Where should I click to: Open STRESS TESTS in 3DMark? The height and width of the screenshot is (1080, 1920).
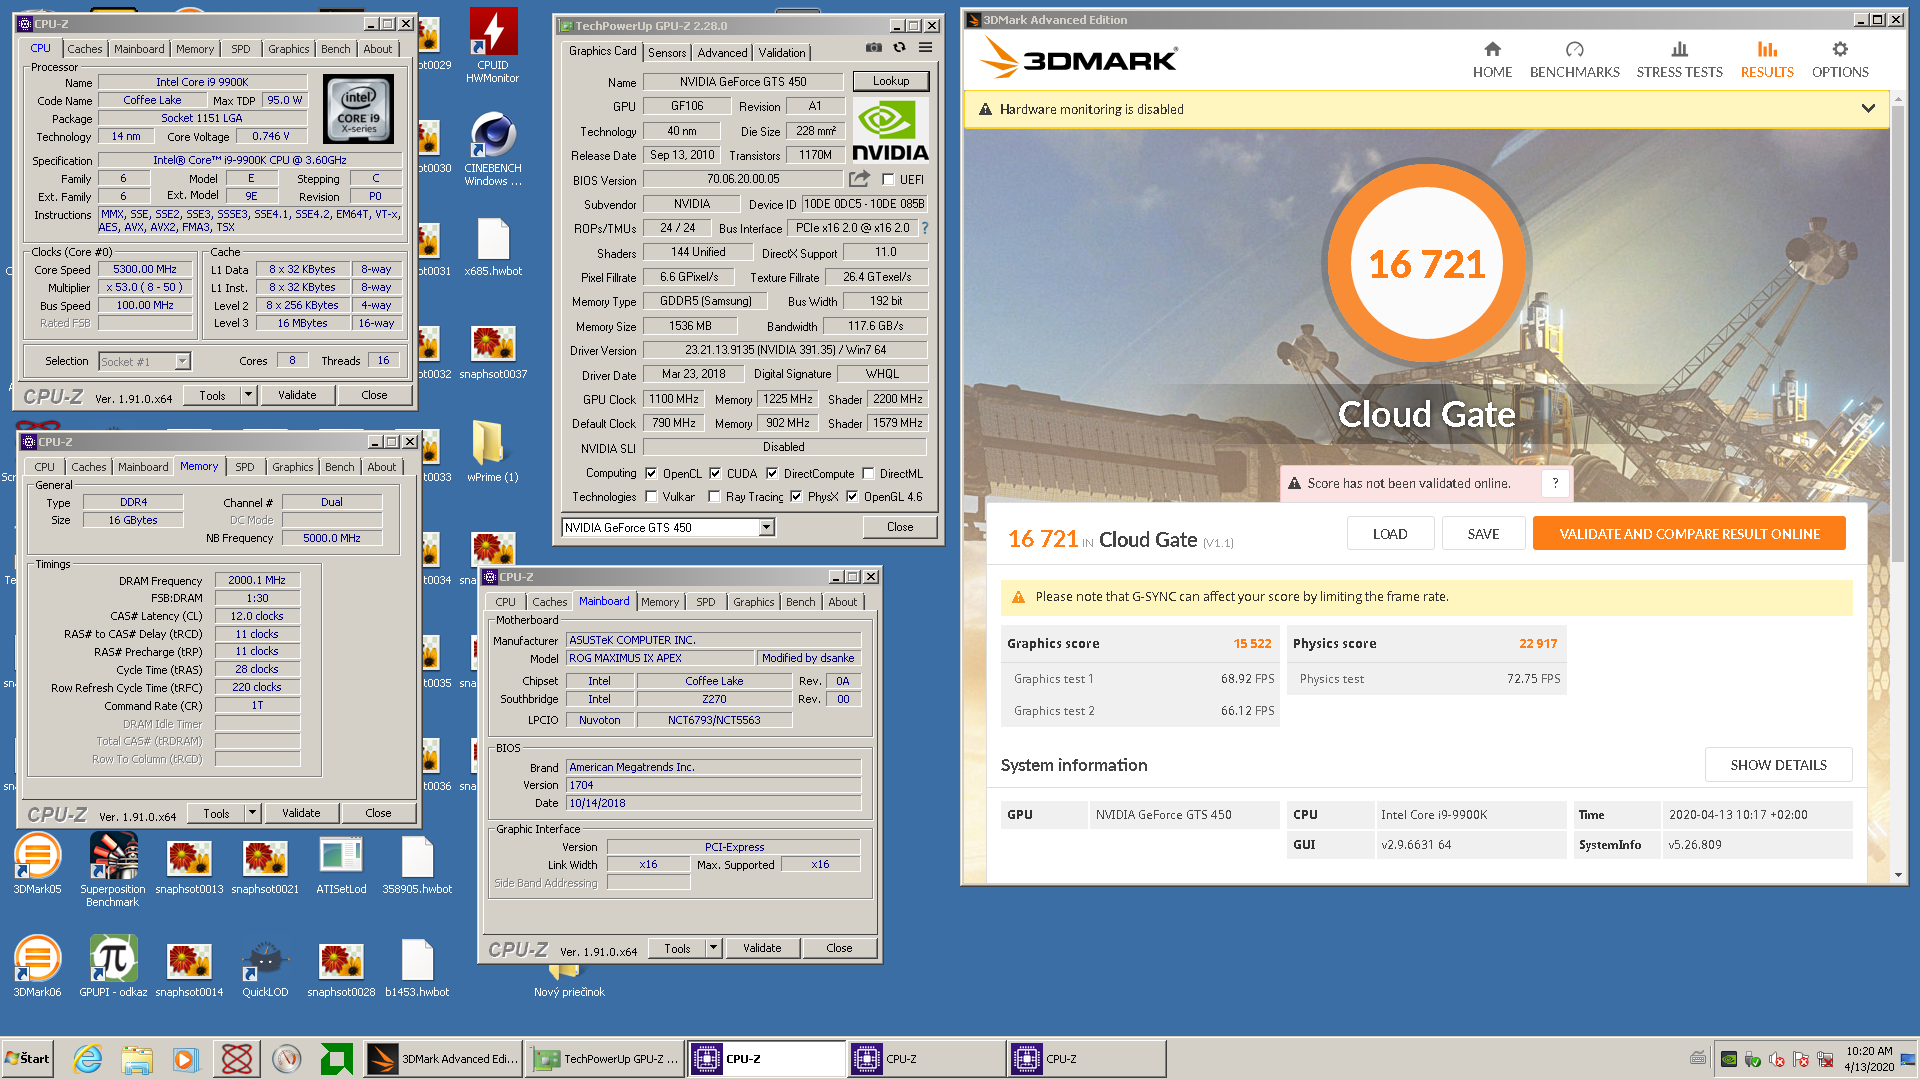[x=1679, y=60]
